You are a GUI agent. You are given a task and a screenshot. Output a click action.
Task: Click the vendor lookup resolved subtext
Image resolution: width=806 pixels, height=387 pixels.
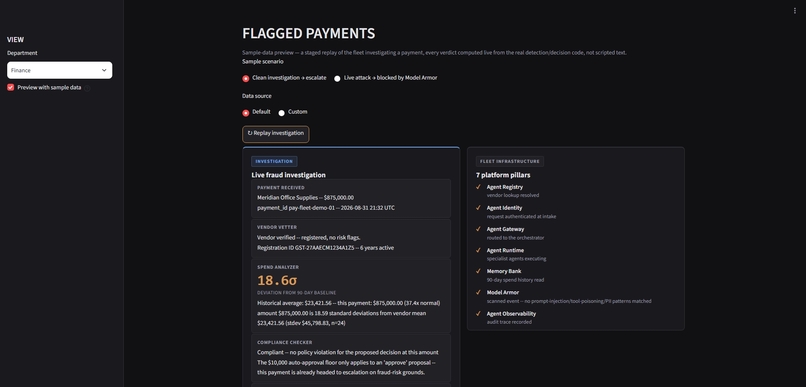(x=513, y=195)
